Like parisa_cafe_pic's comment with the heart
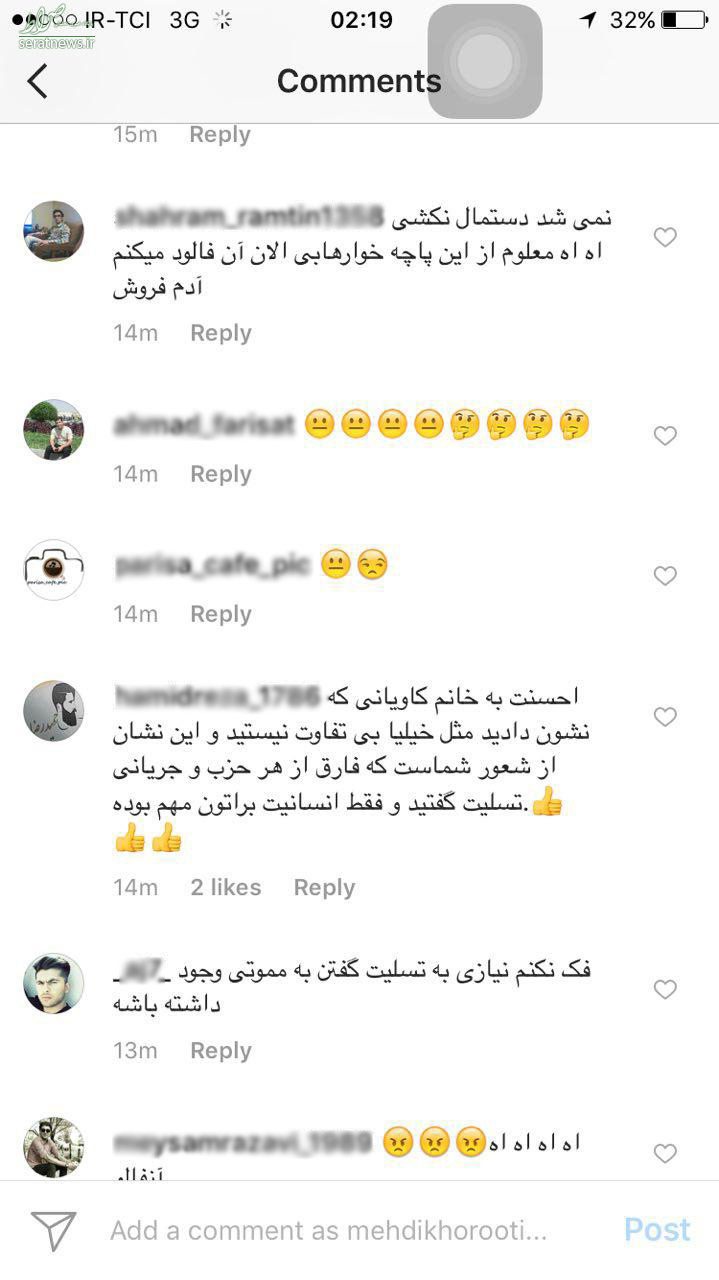Image resolution: width=719 pixels, height=1280 pixels. click(x=665, y=576)
